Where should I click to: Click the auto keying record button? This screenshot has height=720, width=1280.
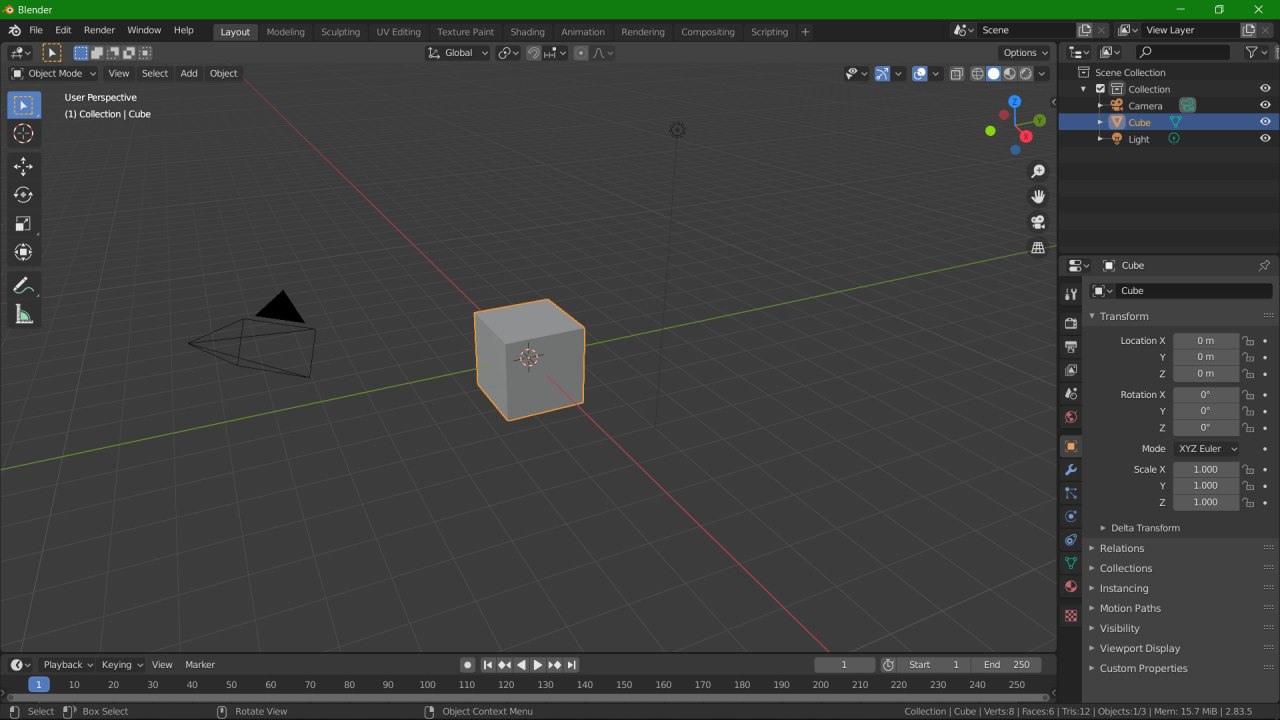click(x=467, y=665)
